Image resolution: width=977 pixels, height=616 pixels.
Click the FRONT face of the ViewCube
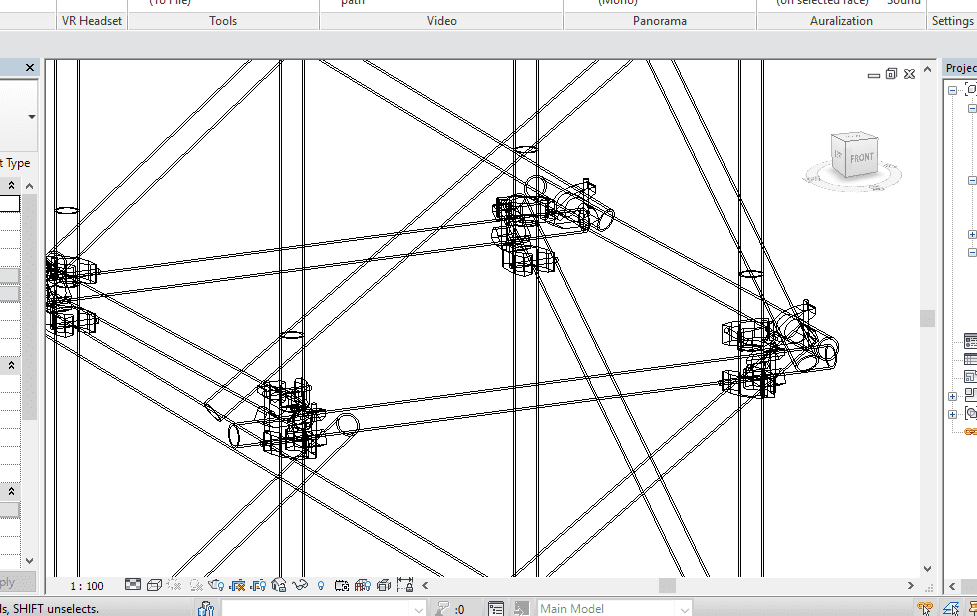[861, 158]
